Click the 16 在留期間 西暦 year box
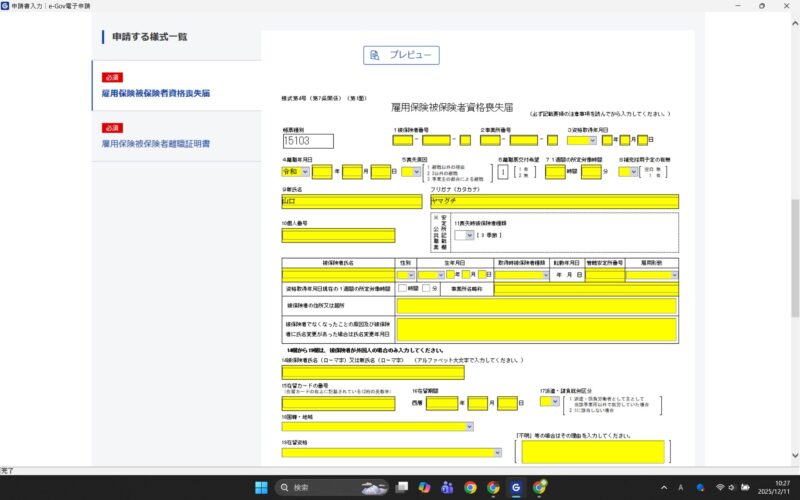This screenshot has width=800, height=500. 442,404
